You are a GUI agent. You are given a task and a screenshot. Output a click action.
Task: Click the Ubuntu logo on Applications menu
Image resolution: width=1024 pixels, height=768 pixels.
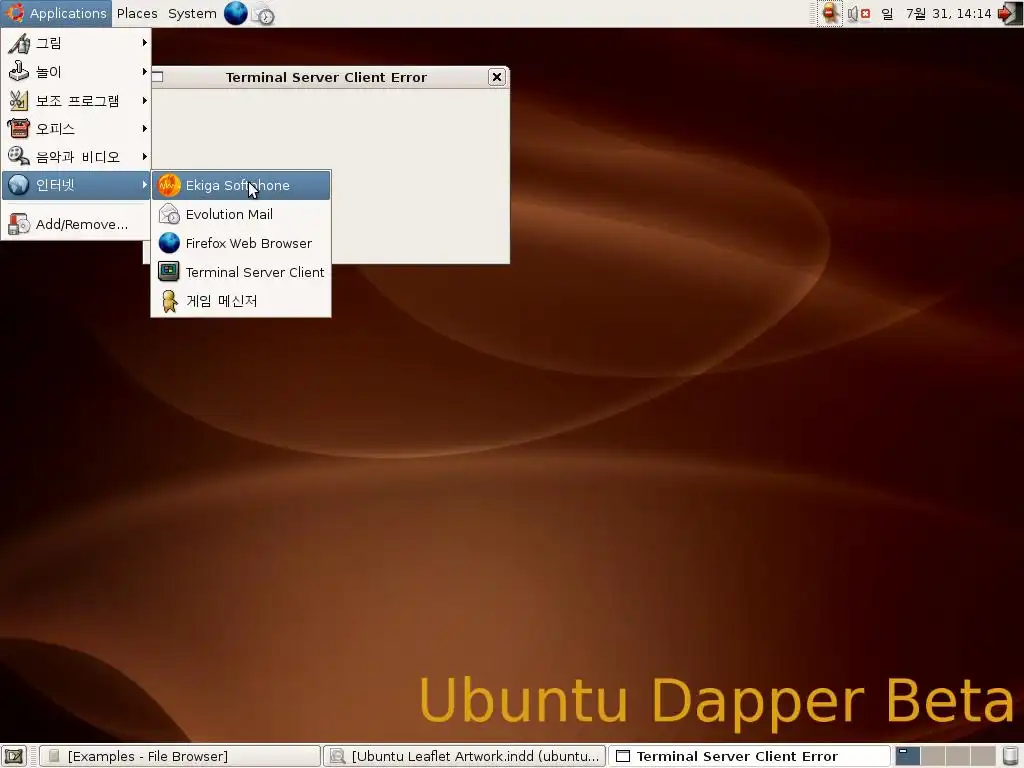(x=14, y=13)
